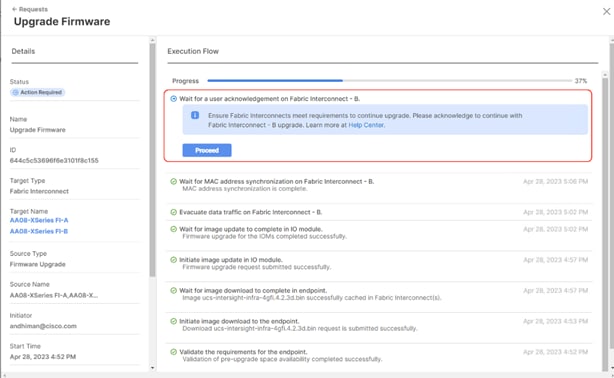
Task: Click Details panel scroll down arrow
Action: pyautogui.click(x=152, y=368)
